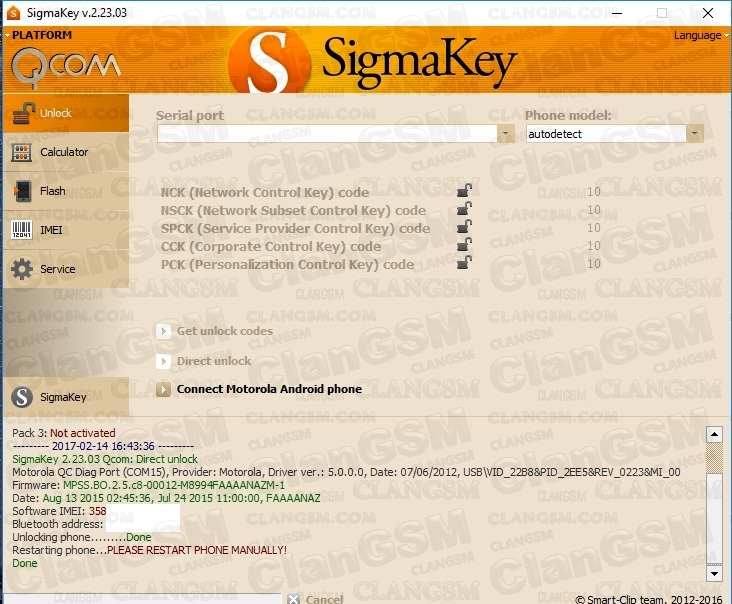Click 'CCK (Corporate Control Key) code' label

[271, 246]
